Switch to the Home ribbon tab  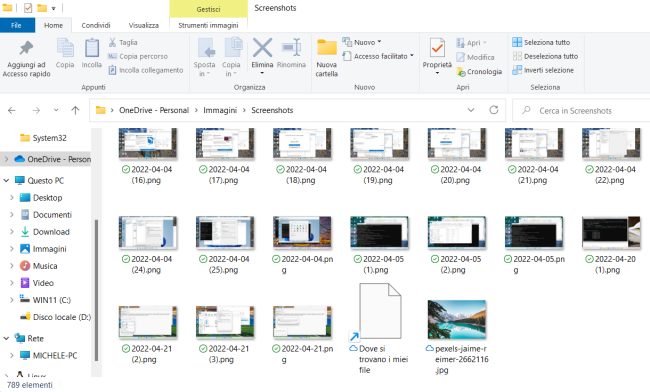click(53, 25)
